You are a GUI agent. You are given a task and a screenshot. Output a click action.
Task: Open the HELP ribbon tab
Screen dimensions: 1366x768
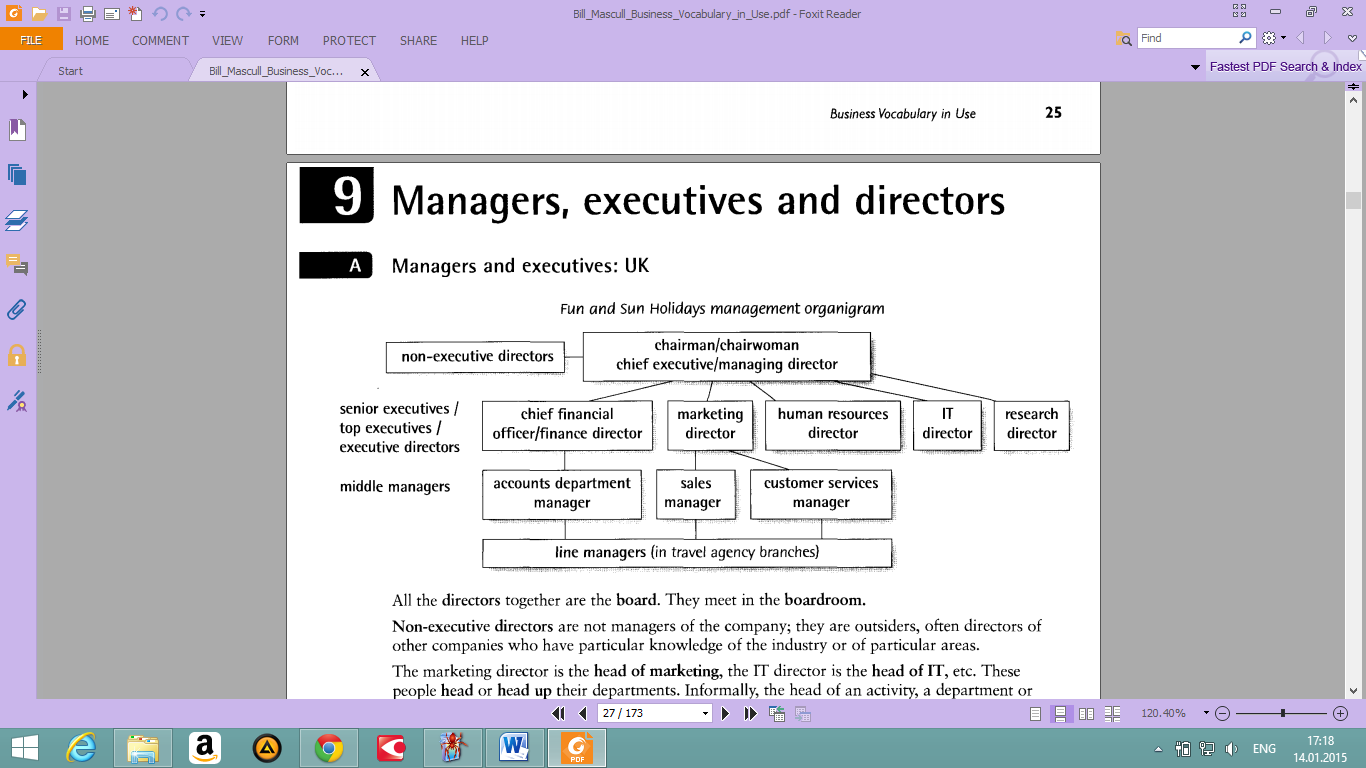pos(475,41)
